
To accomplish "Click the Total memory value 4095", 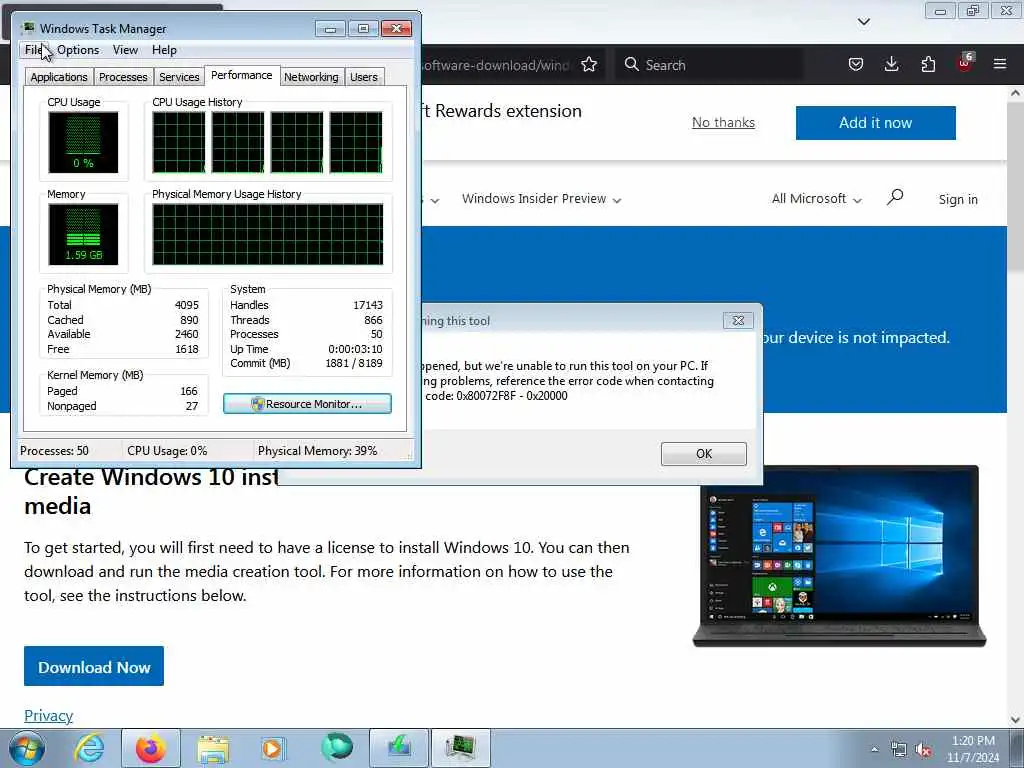I will (186, 305).
